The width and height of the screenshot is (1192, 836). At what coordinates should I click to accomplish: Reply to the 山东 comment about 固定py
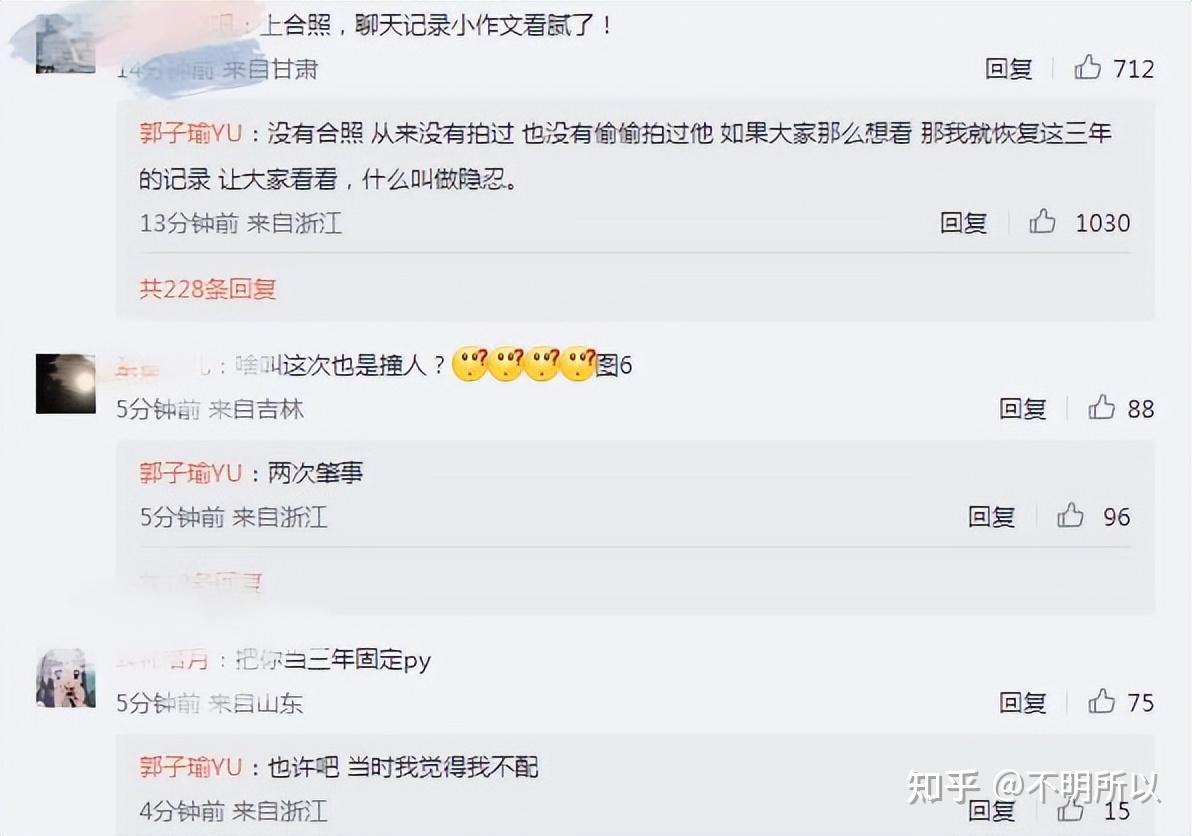click(1022, 702)
